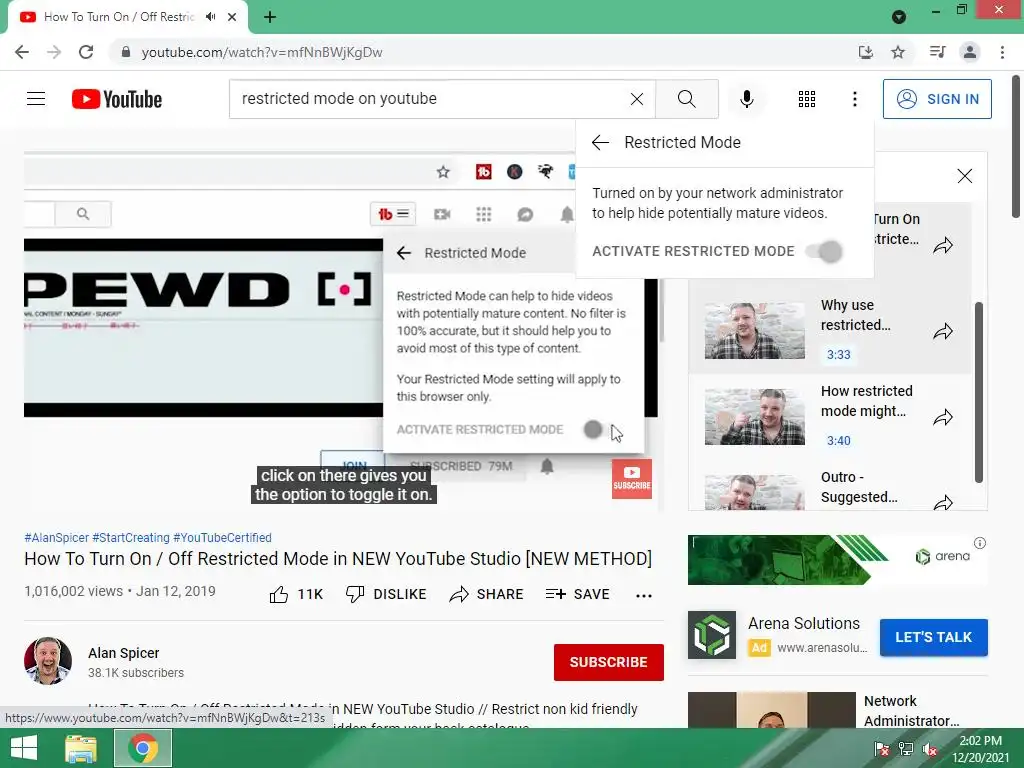Screen dimensions: 1024x768
Task: Click Chrome tab search dropdown arrow
Action: 899,17
